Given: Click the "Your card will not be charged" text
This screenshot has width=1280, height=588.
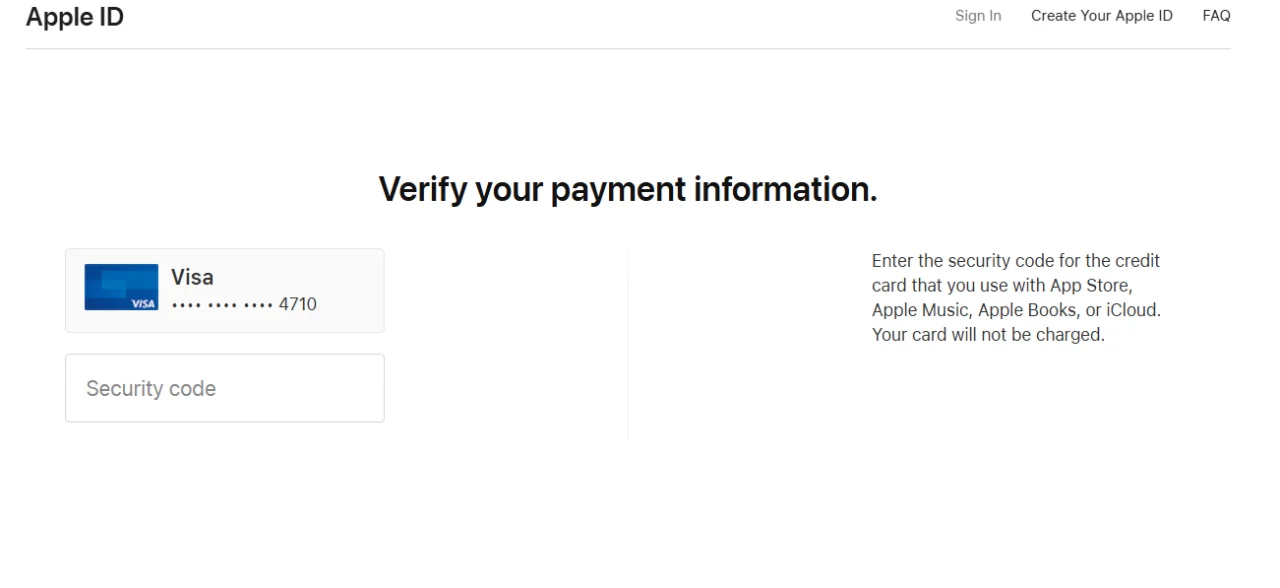Looking at the screenshot, I should click(988, 335).
